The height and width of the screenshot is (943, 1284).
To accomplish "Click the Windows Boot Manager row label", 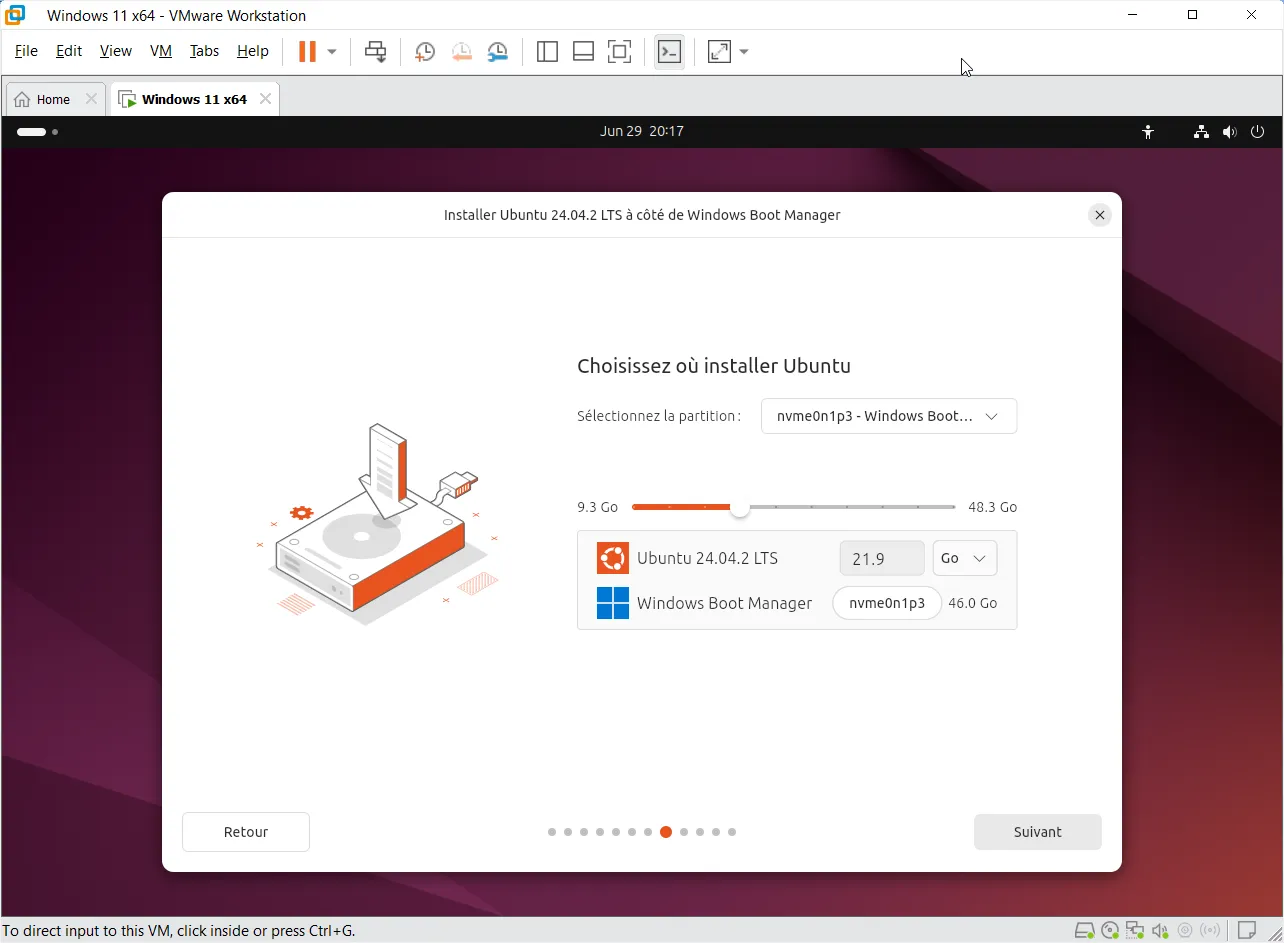I will coord(724,603).
